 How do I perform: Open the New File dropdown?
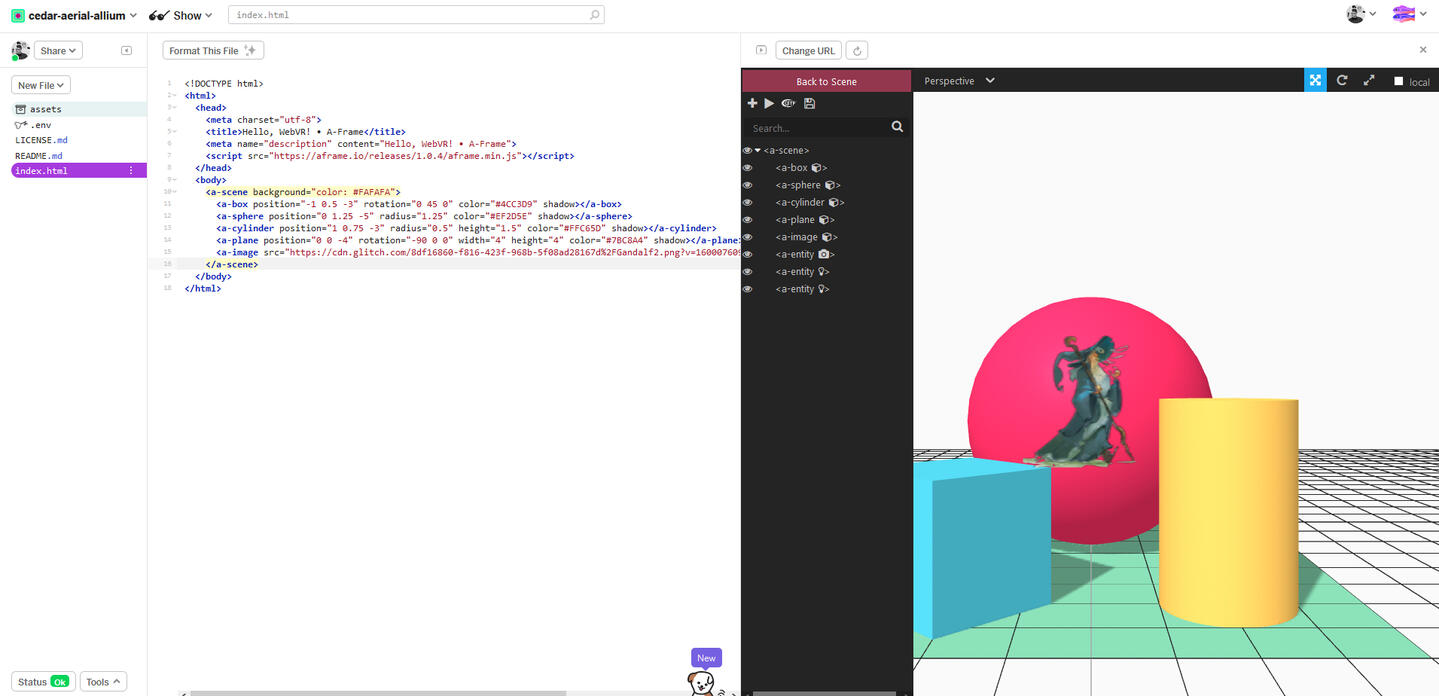point(41,86)
